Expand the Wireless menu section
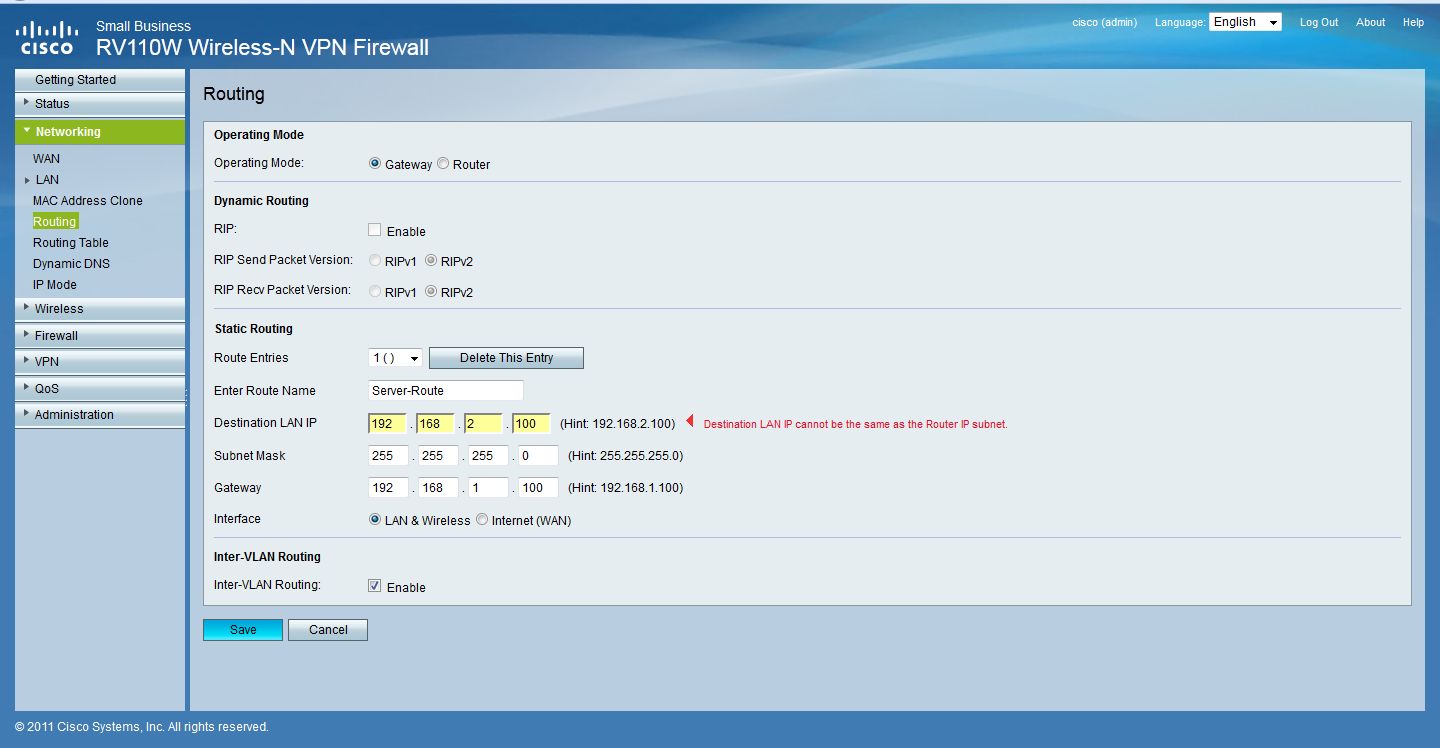The image size is (1440, 748). pos(100,309)
